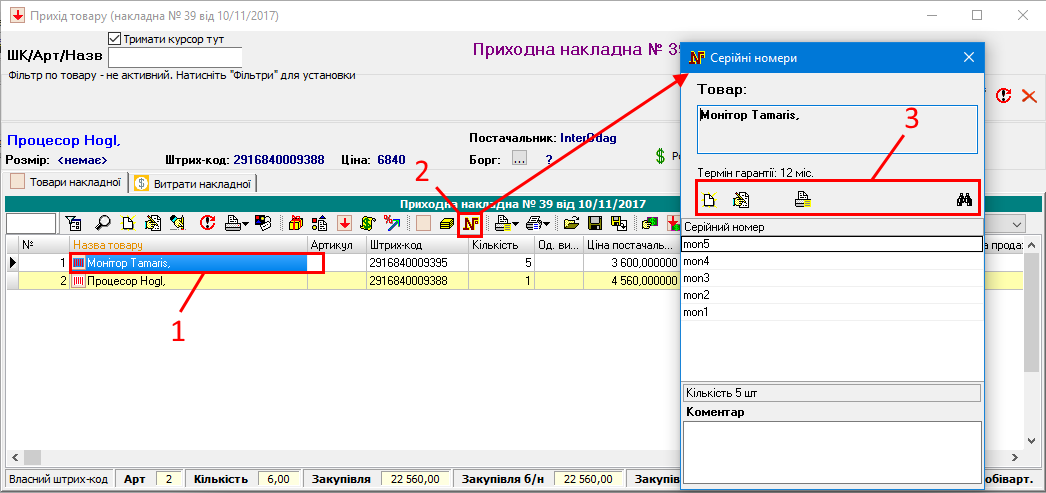This screenshot has height=493, width=1046.
Task: Click the open folder toolbar icon
Action: tap(572, 224)
